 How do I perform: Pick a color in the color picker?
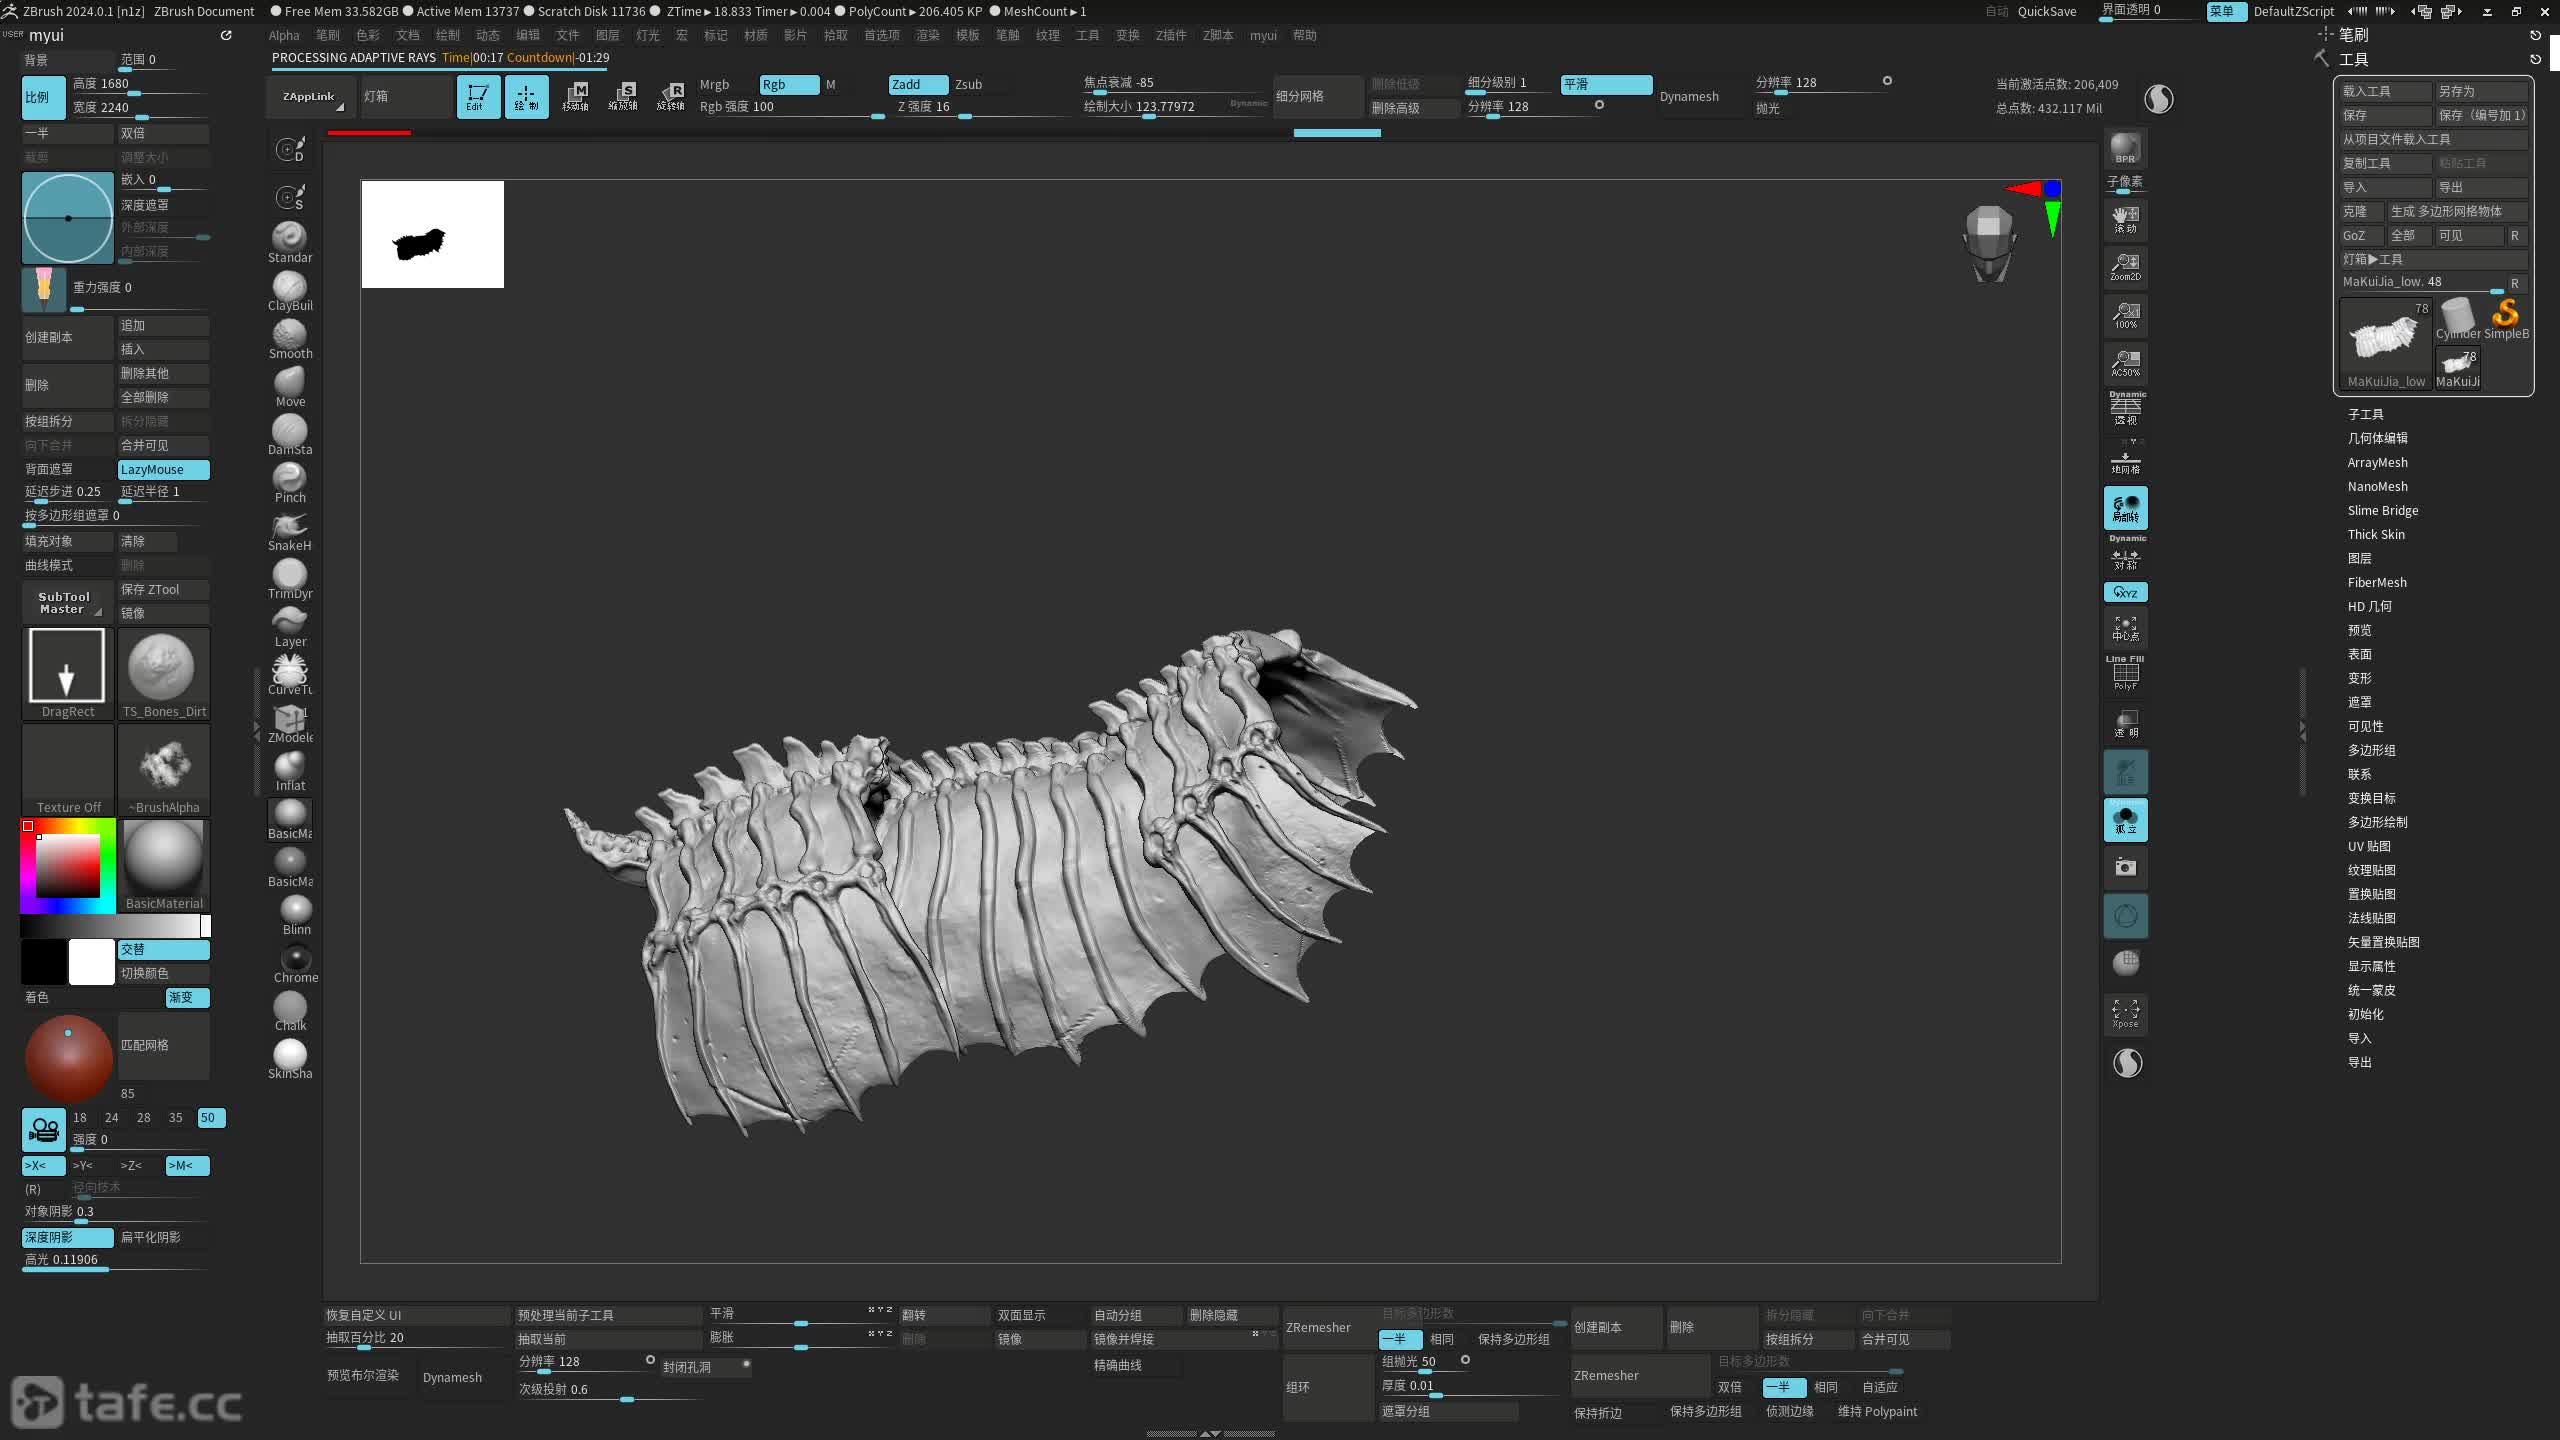click(68, 866)
